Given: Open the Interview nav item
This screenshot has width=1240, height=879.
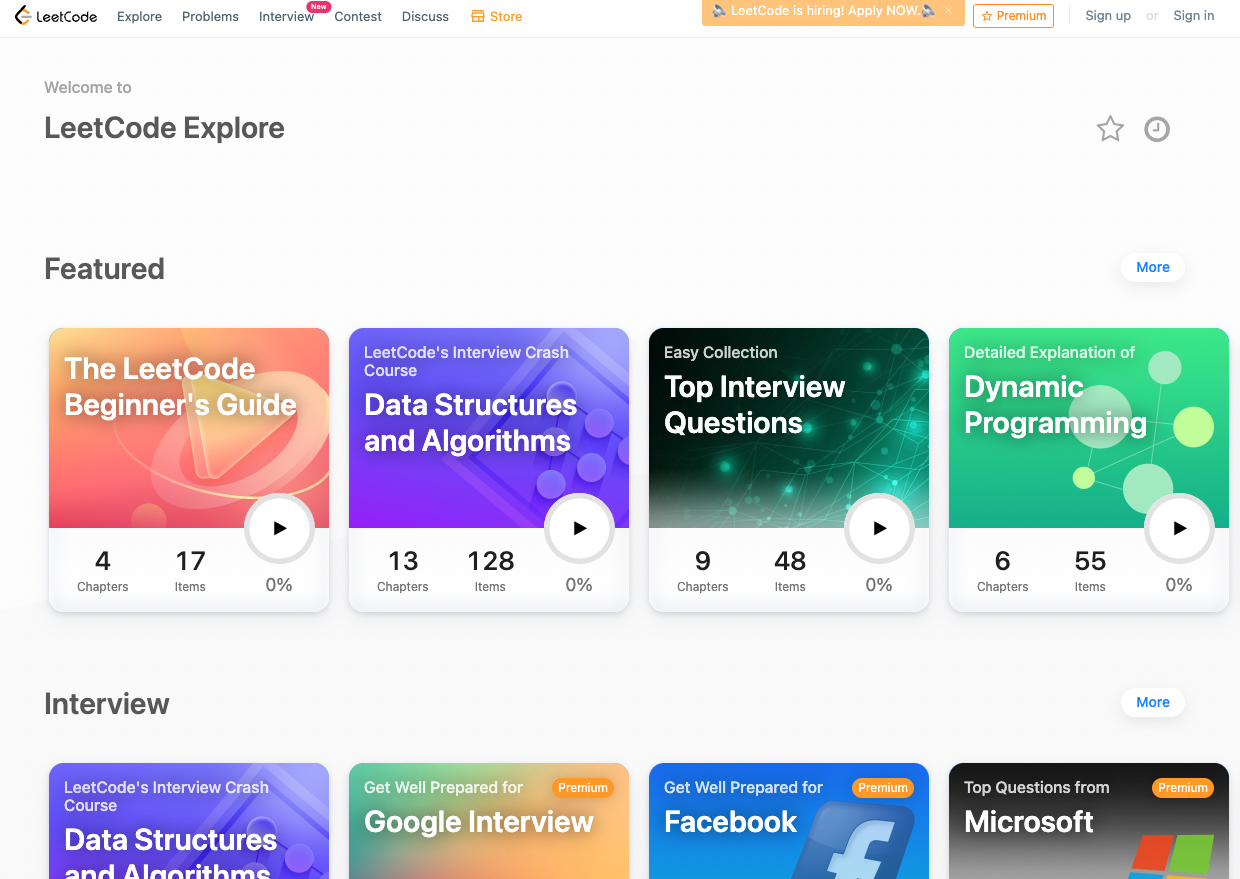Looking at the screenshot, I should 286,16.
